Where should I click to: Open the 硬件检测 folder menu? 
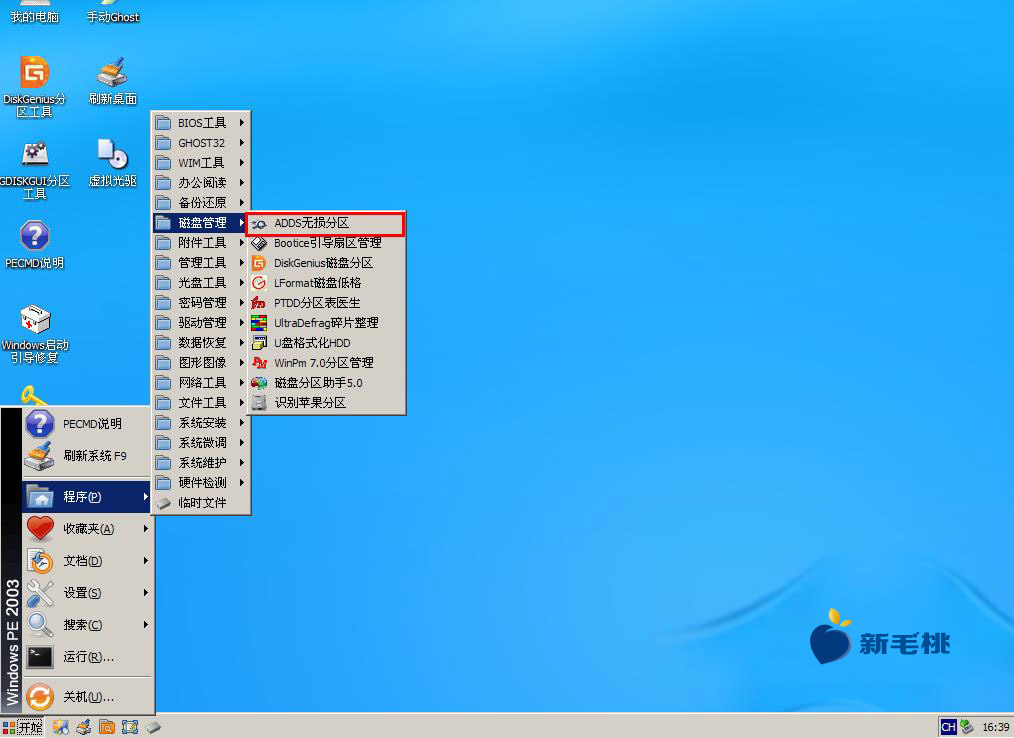point(201,483)
